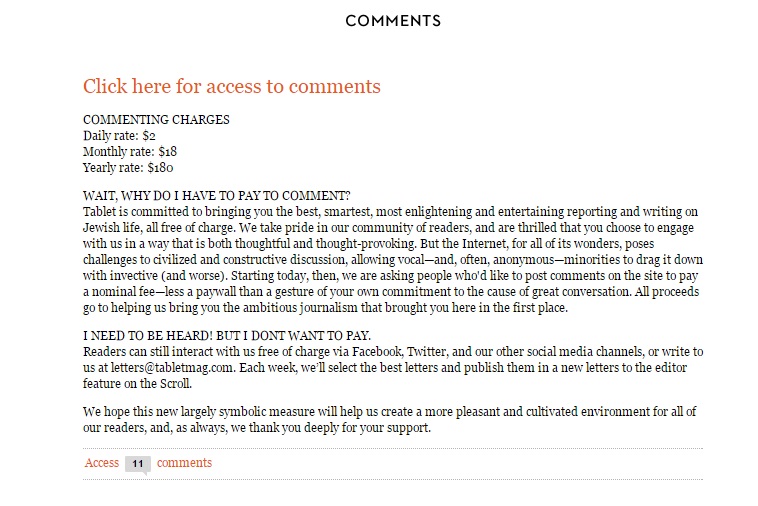
Task: Follow the orange 'comments' link beside the count
Action: click(184, 463)
